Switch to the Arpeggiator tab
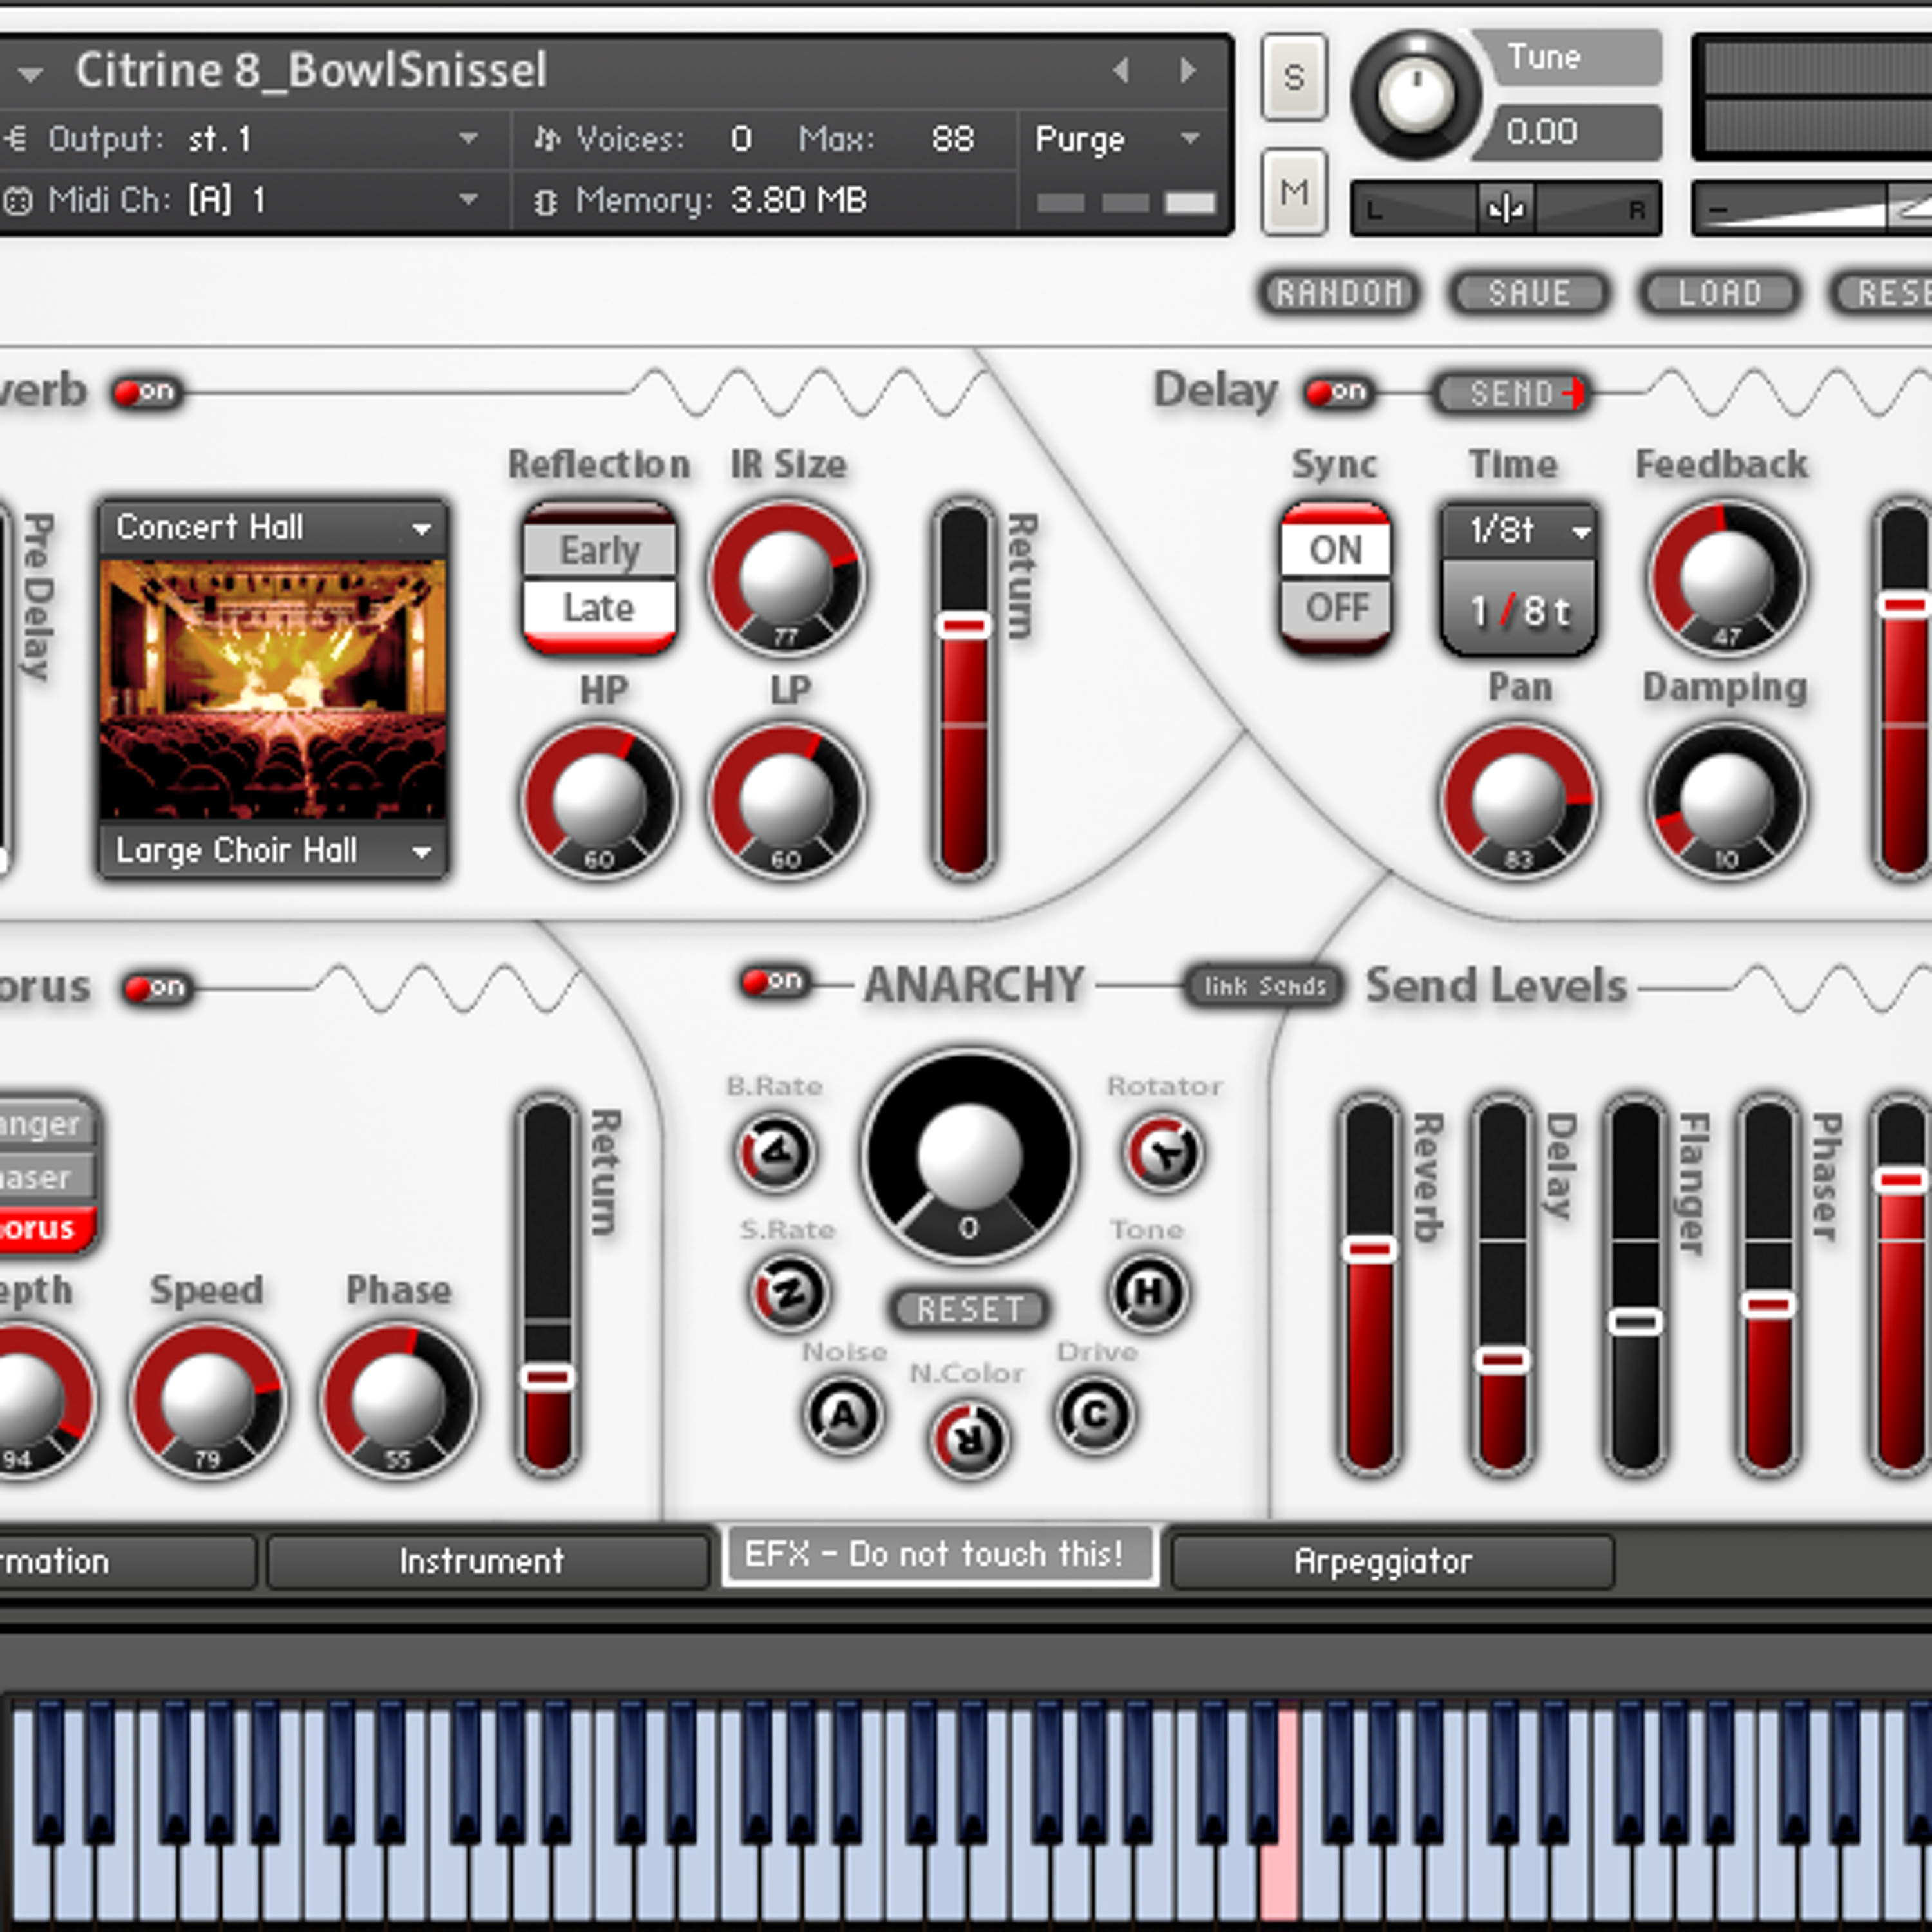Viewport: 1932px width, 1932px height. coord(1392,1561)
